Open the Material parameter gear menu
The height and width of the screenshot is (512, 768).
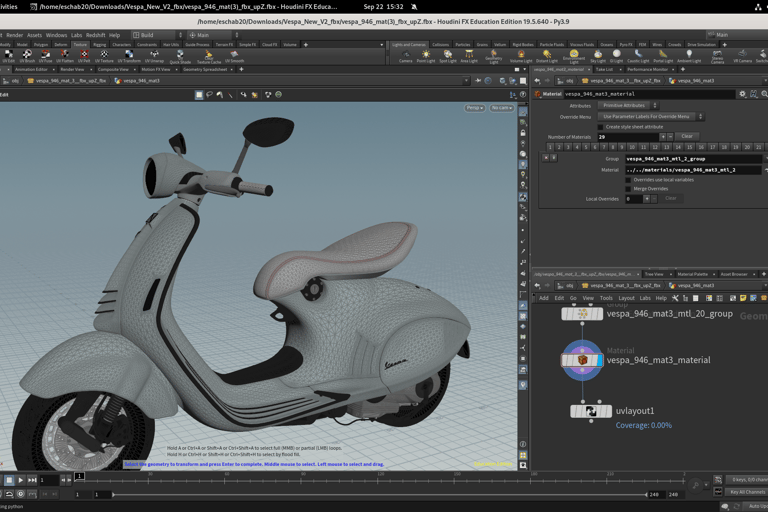[x=742, y=94]
